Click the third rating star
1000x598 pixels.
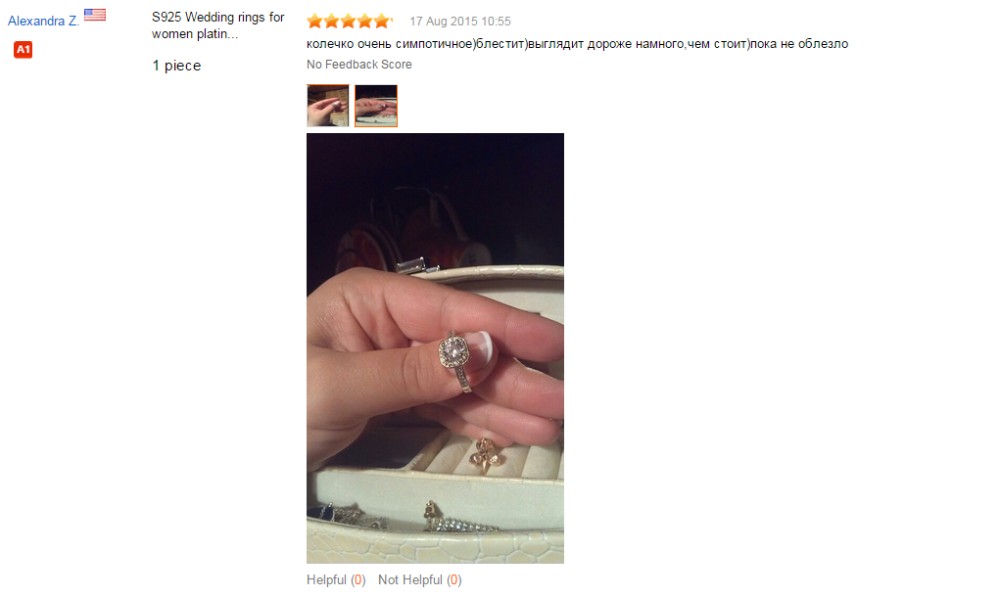point(348,22)
